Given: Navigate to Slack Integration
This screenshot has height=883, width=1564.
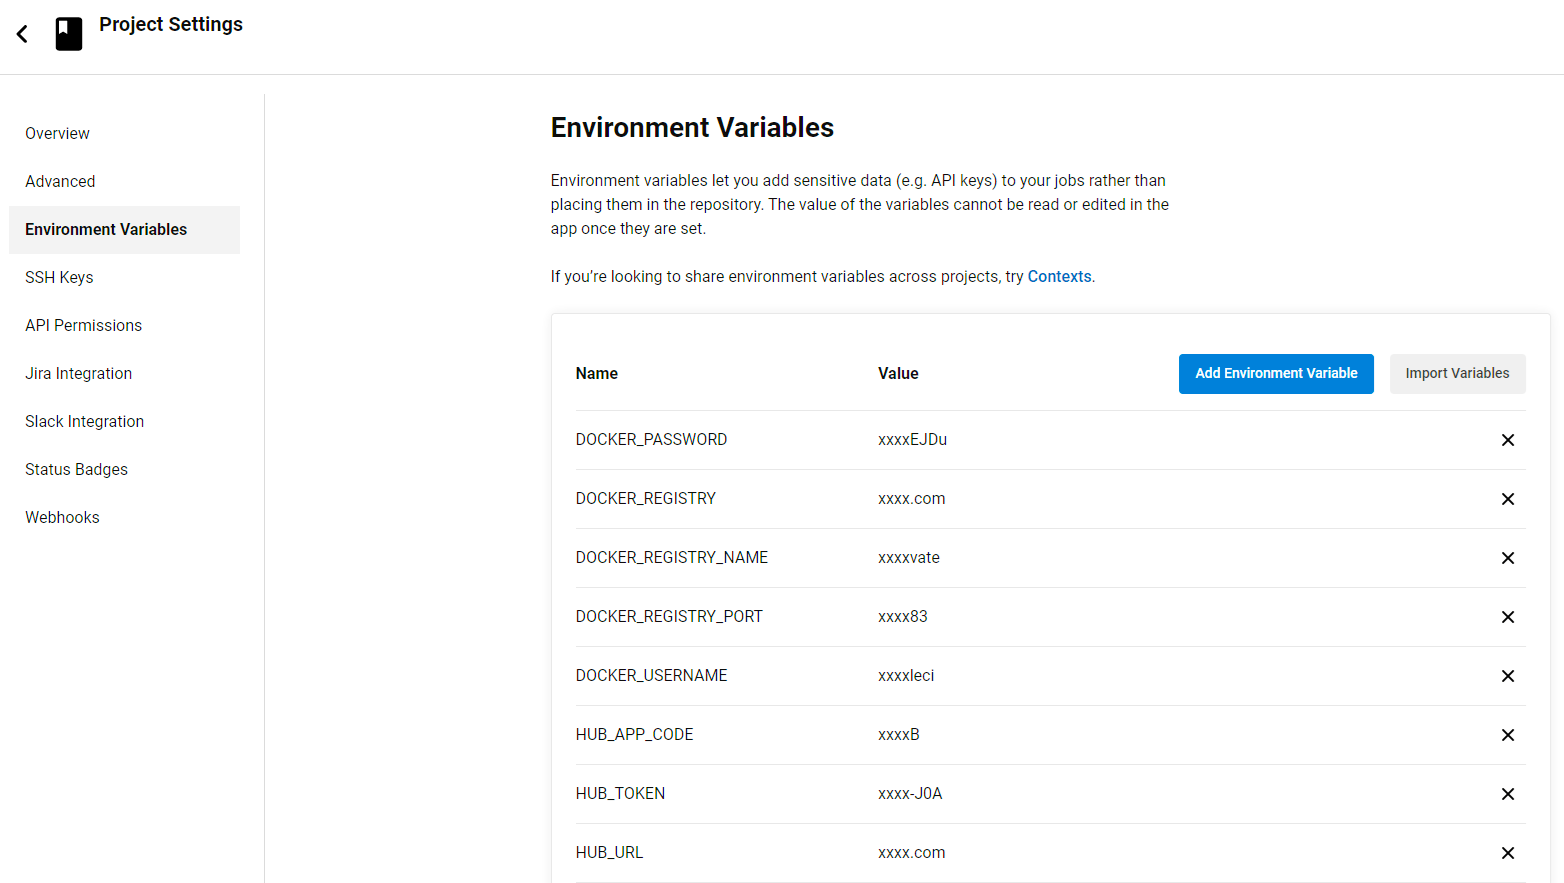Looking at the screenshot, I should tap(84, 422).
